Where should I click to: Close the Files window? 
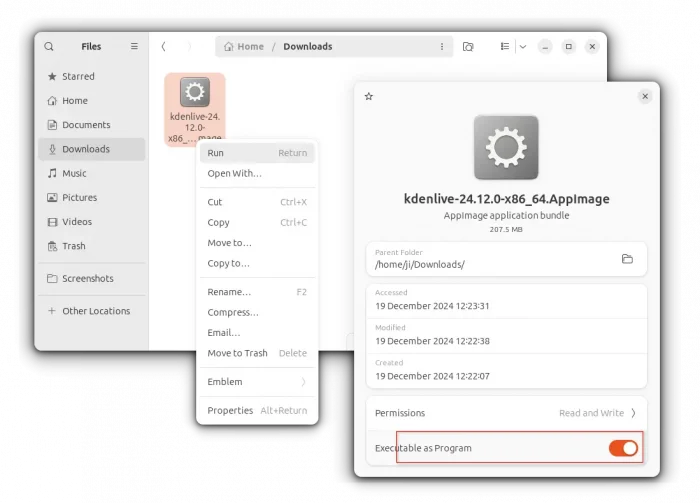click(592, 46)
